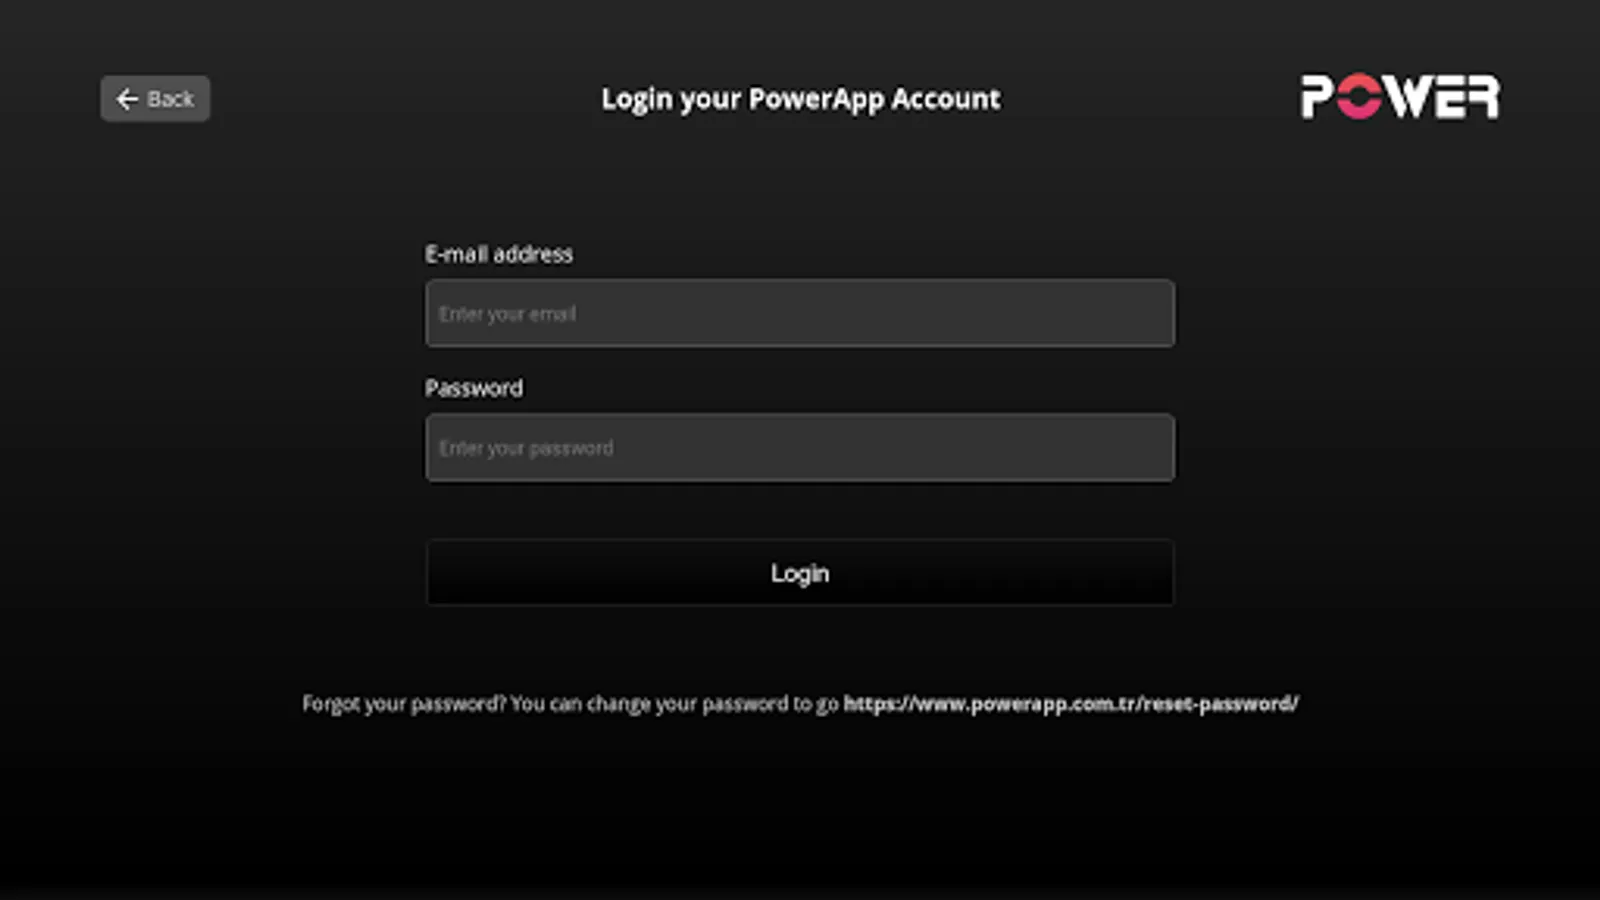Click the "Login your PowerApp Account" heading
The width and height of the screenshot is (1600, 900).
800,99
